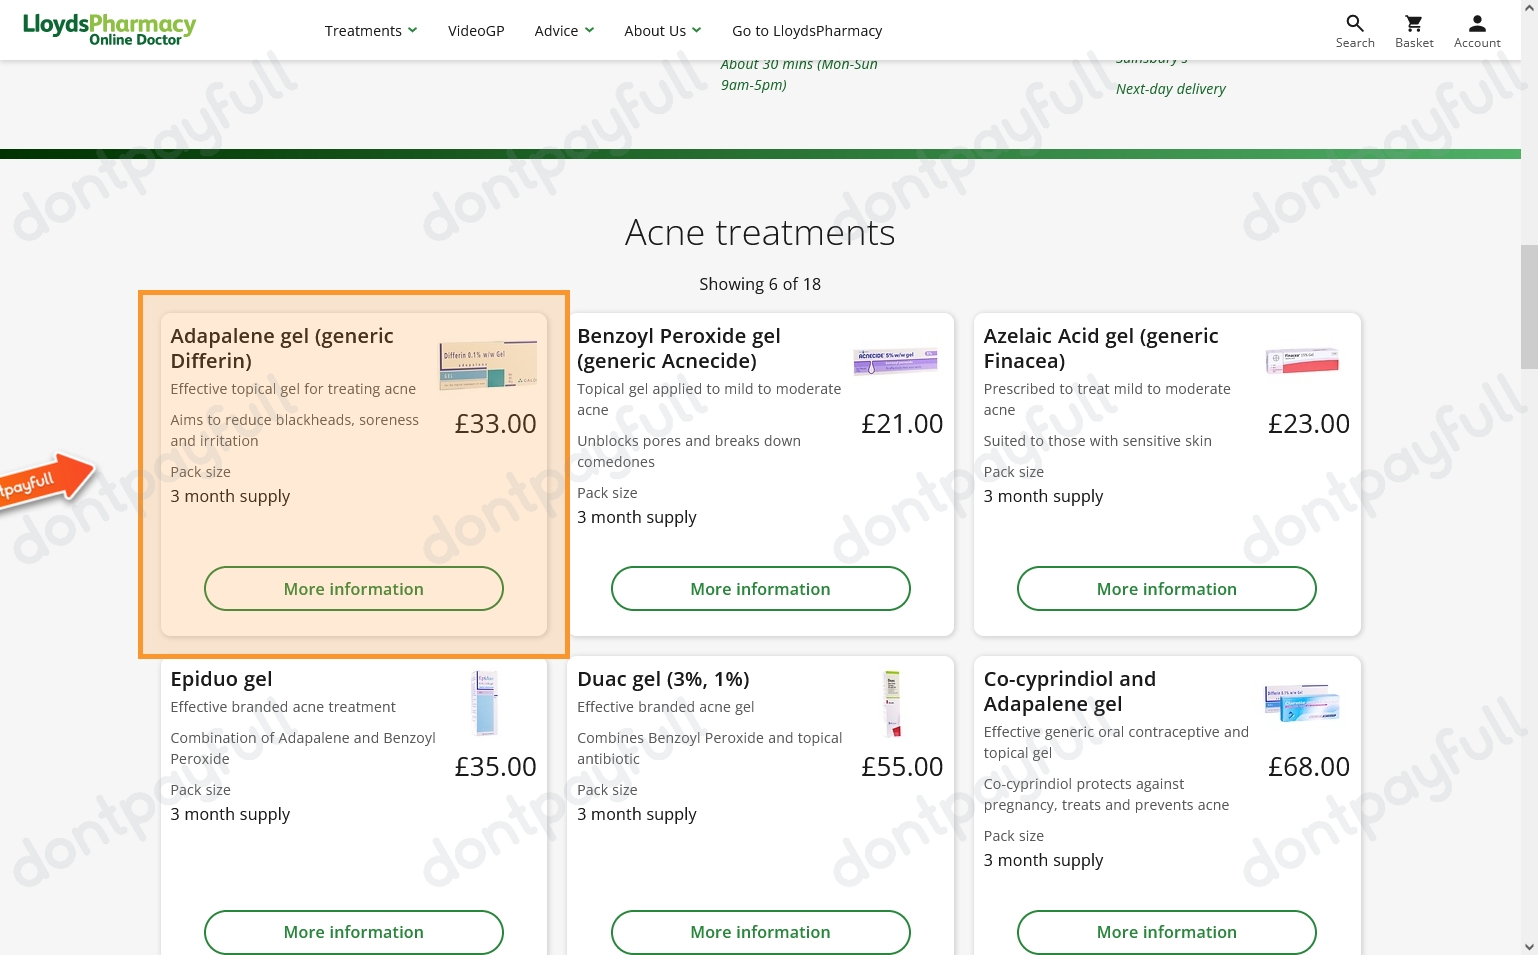This screenshot has width=1538, height=955.
Task: Open the Adapalene gel (generic Differin) title
Action: coord(282,348)
